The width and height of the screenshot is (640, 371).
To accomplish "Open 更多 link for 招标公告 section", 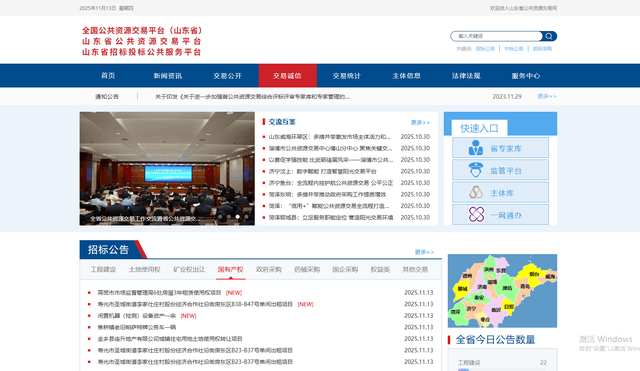I will [424, 252].
